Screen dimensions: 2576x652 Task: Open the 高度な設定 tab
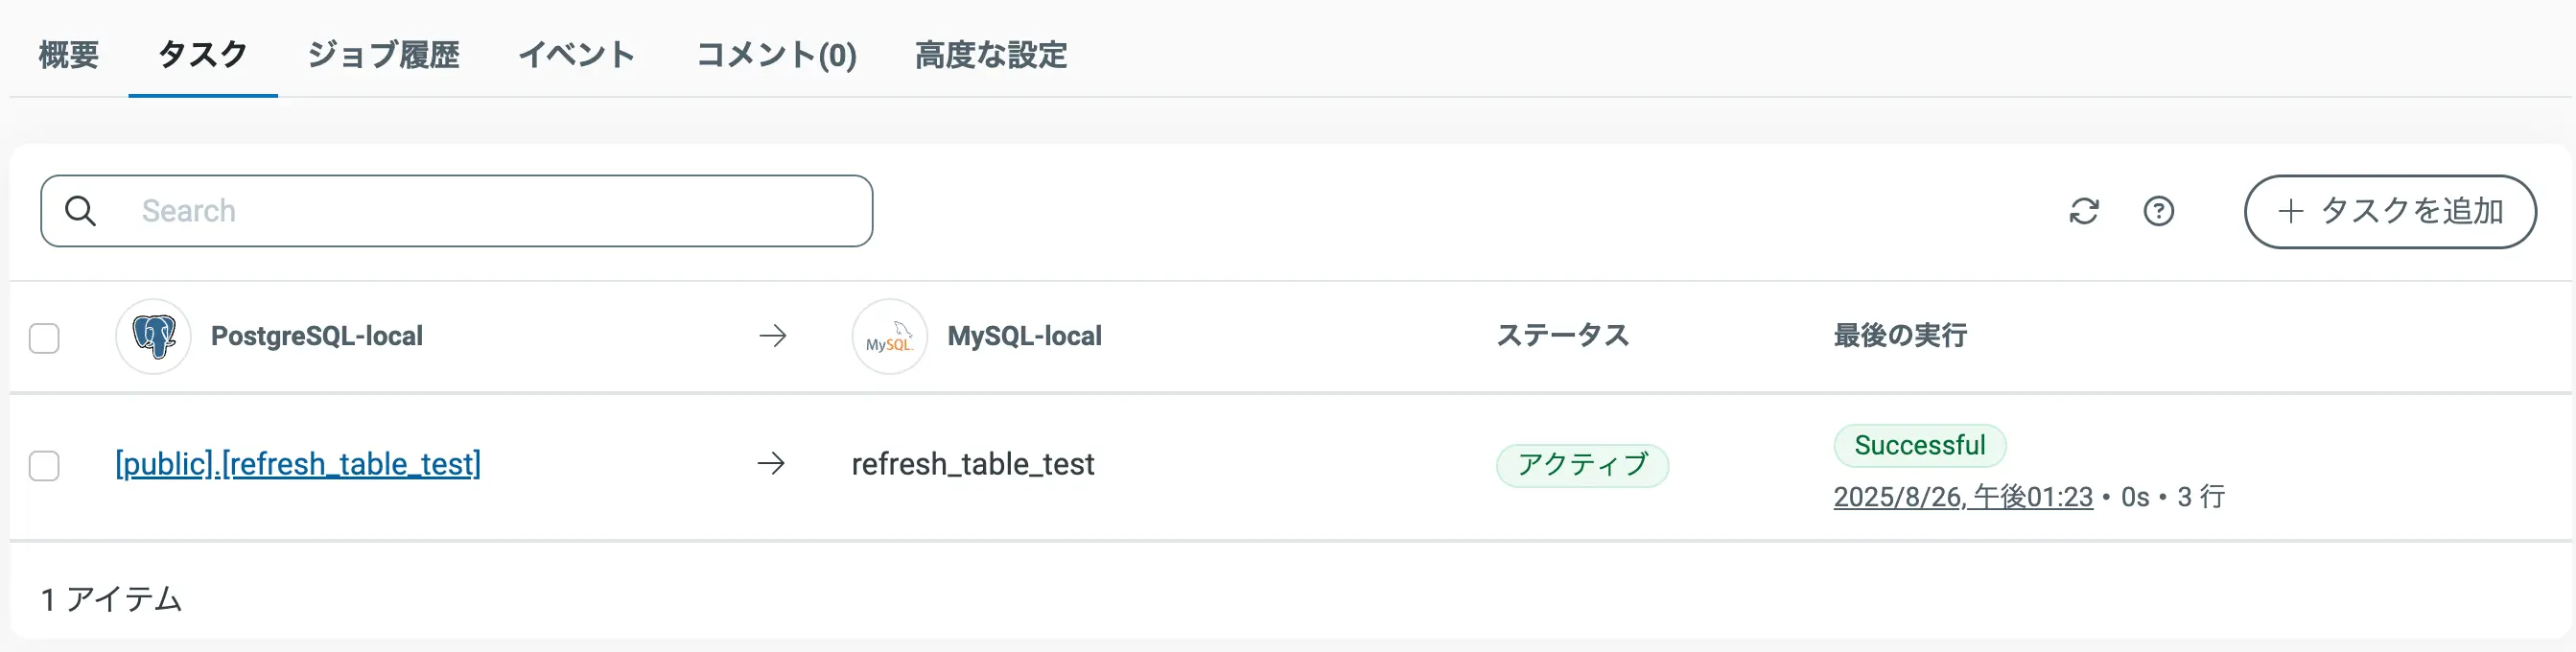click(989, 55)
